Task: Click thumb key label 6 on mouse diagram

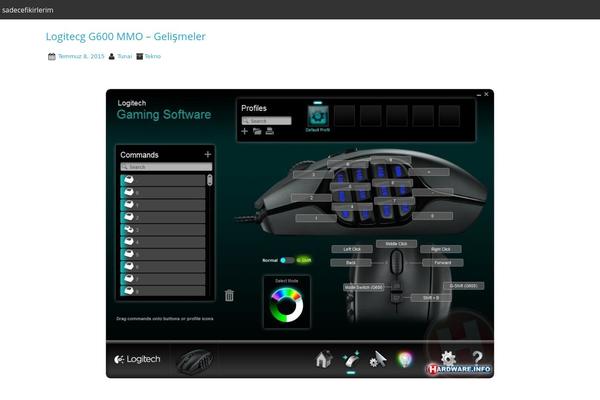Action: pos(347,164)
